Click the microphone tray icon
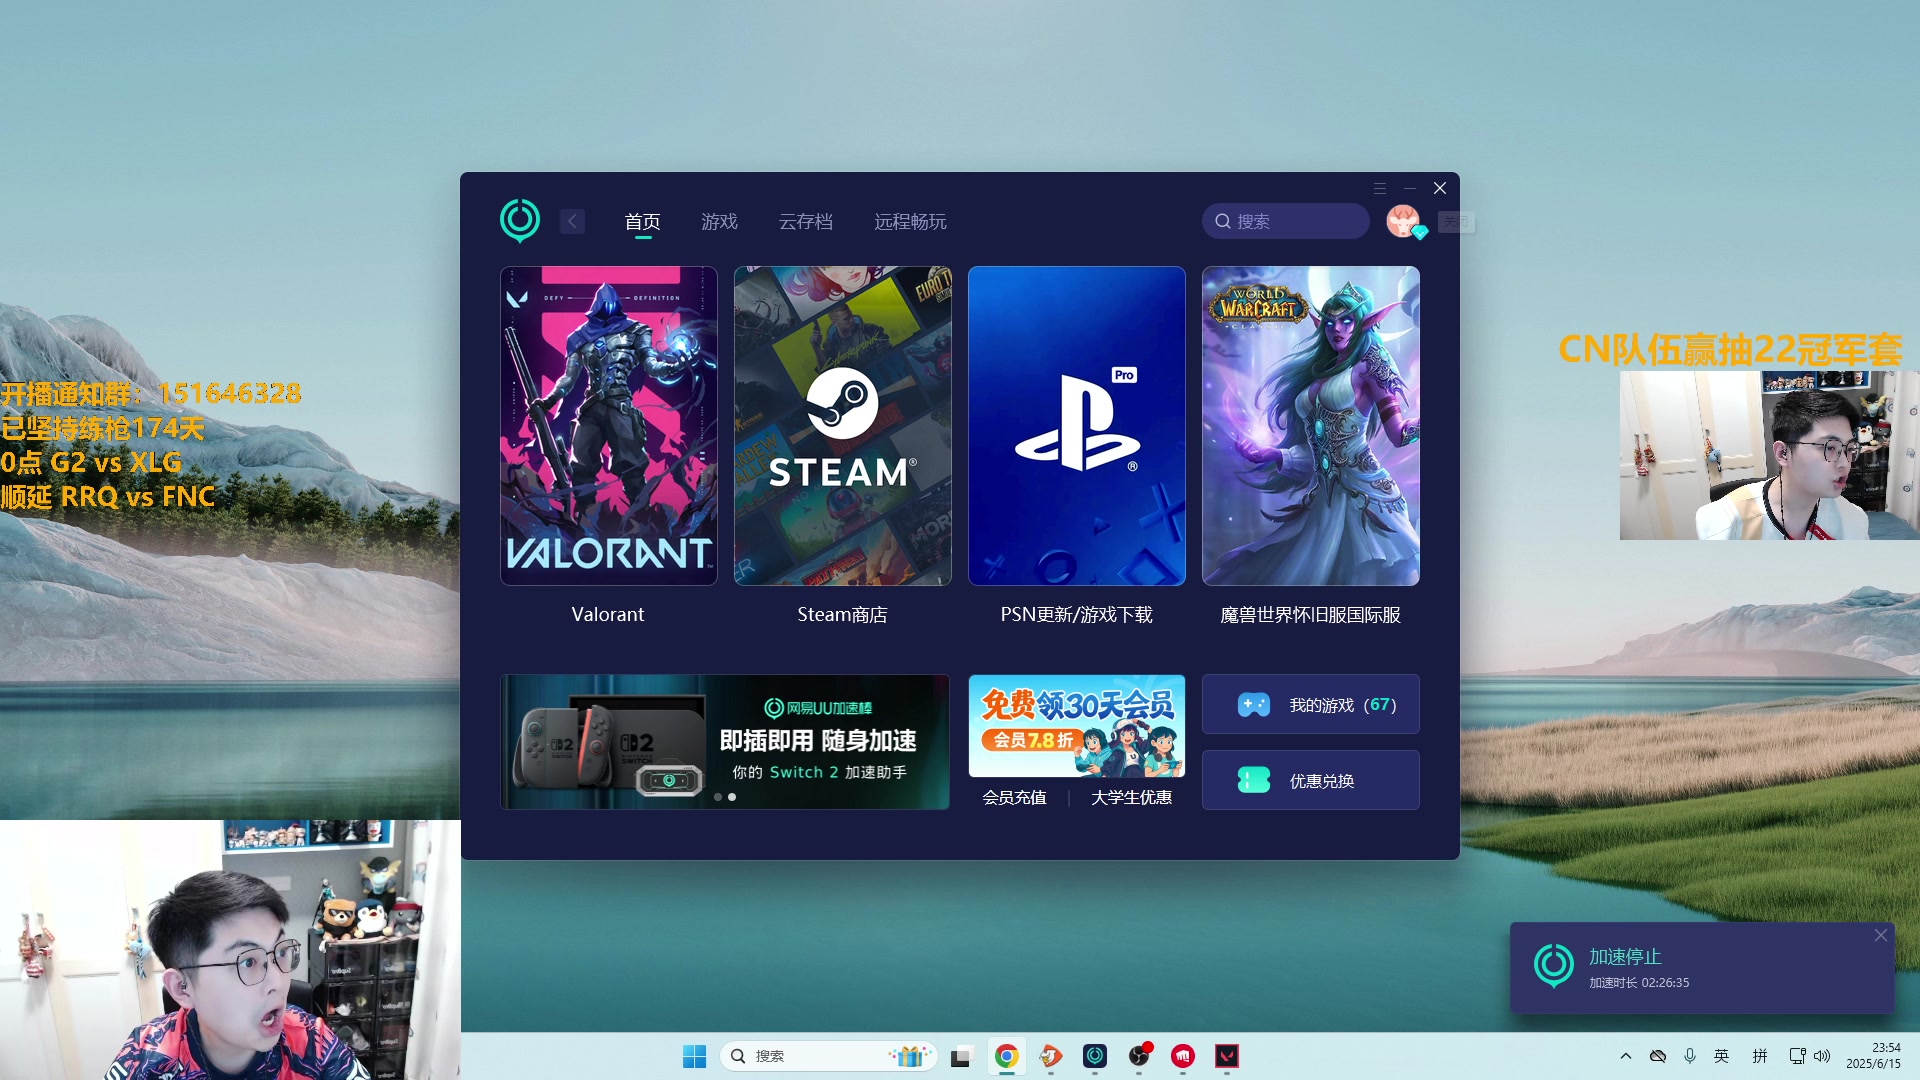 pyautogui.click(x=1690, y=1056)
